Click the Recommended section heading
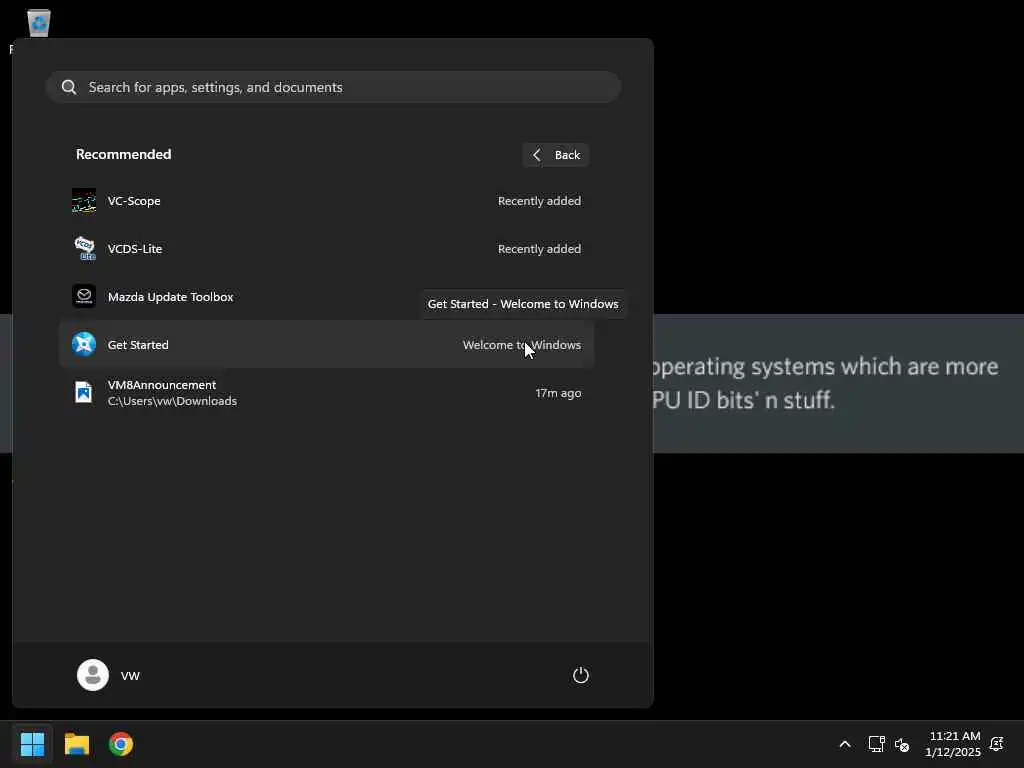 (123, 154)
